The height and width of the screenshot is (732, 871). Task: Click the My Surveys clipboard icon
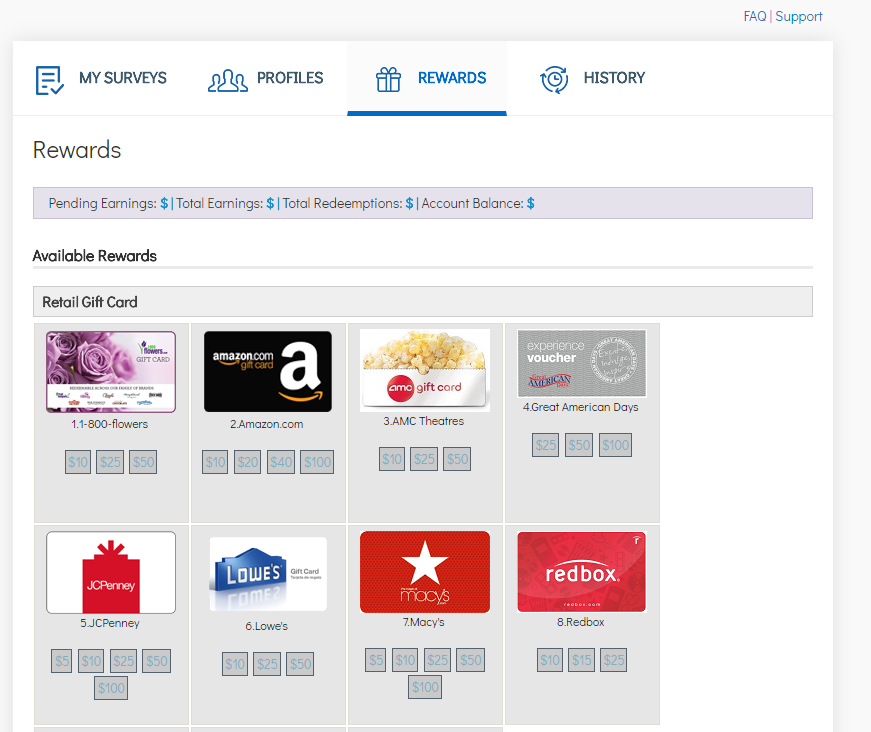pos(49,80)
